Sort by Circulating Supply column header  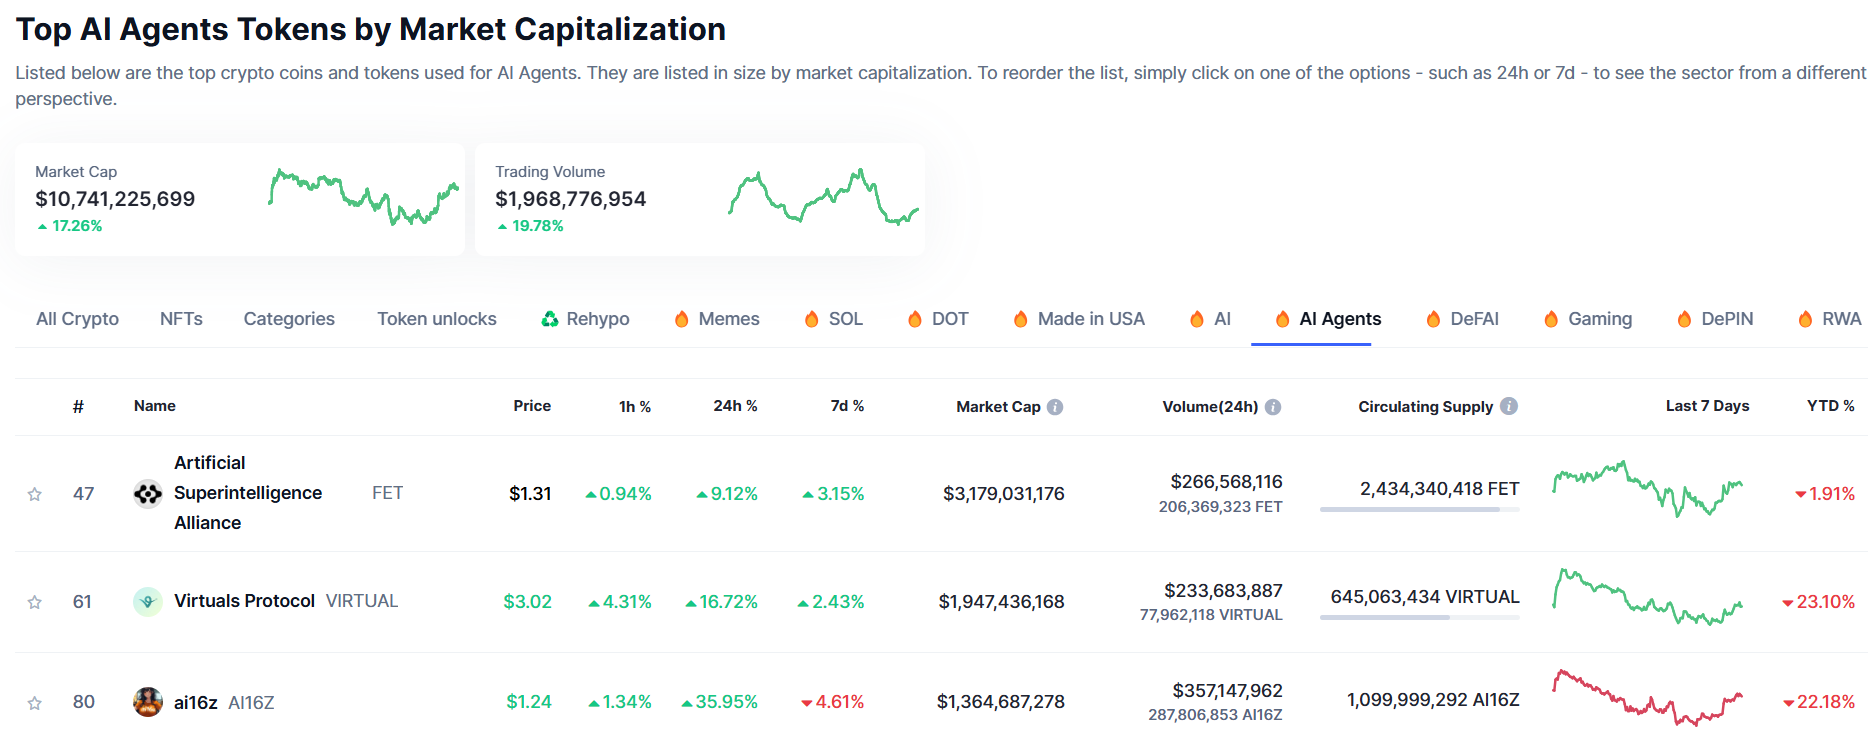(x=1425, y=407)
